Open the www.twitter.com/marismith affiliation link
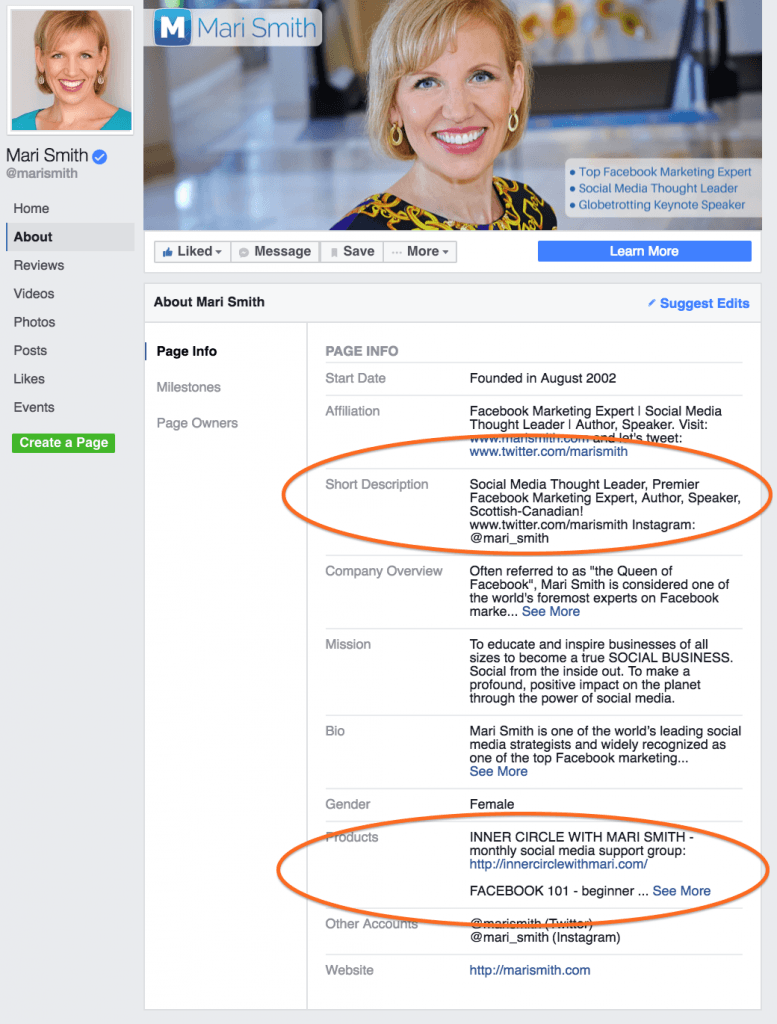This screenshot has width=777, height=1024. coord(548,452)
